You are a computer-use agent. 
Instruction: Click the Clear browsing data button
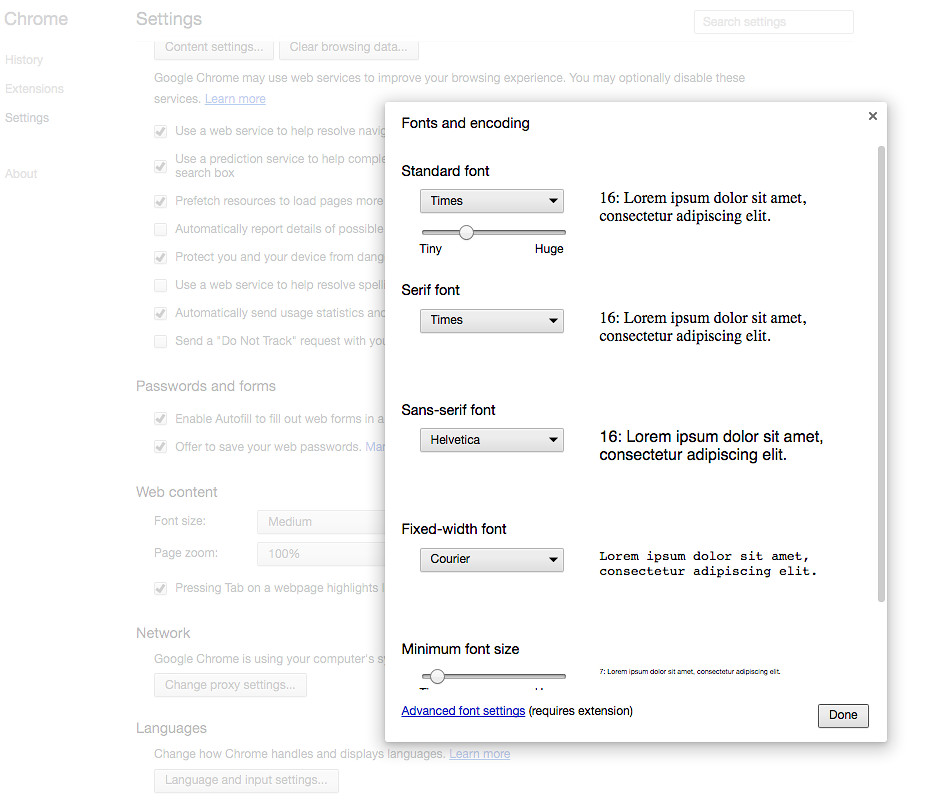click(x=348, y=47)
